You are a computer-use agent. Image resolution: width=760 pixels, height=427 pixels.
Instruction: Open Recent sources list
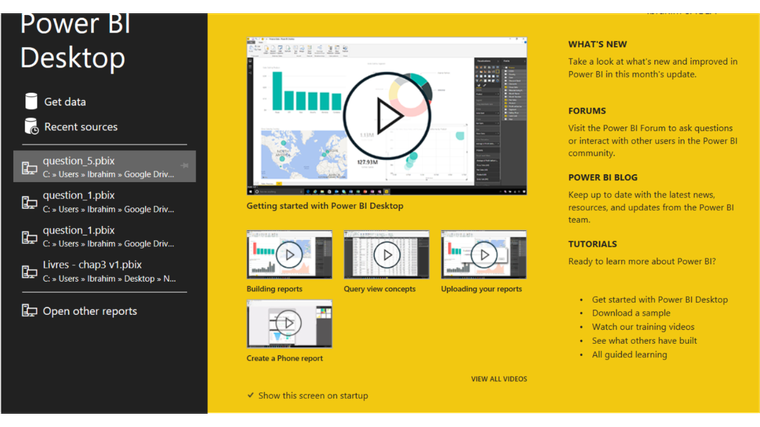coord(81,127)
